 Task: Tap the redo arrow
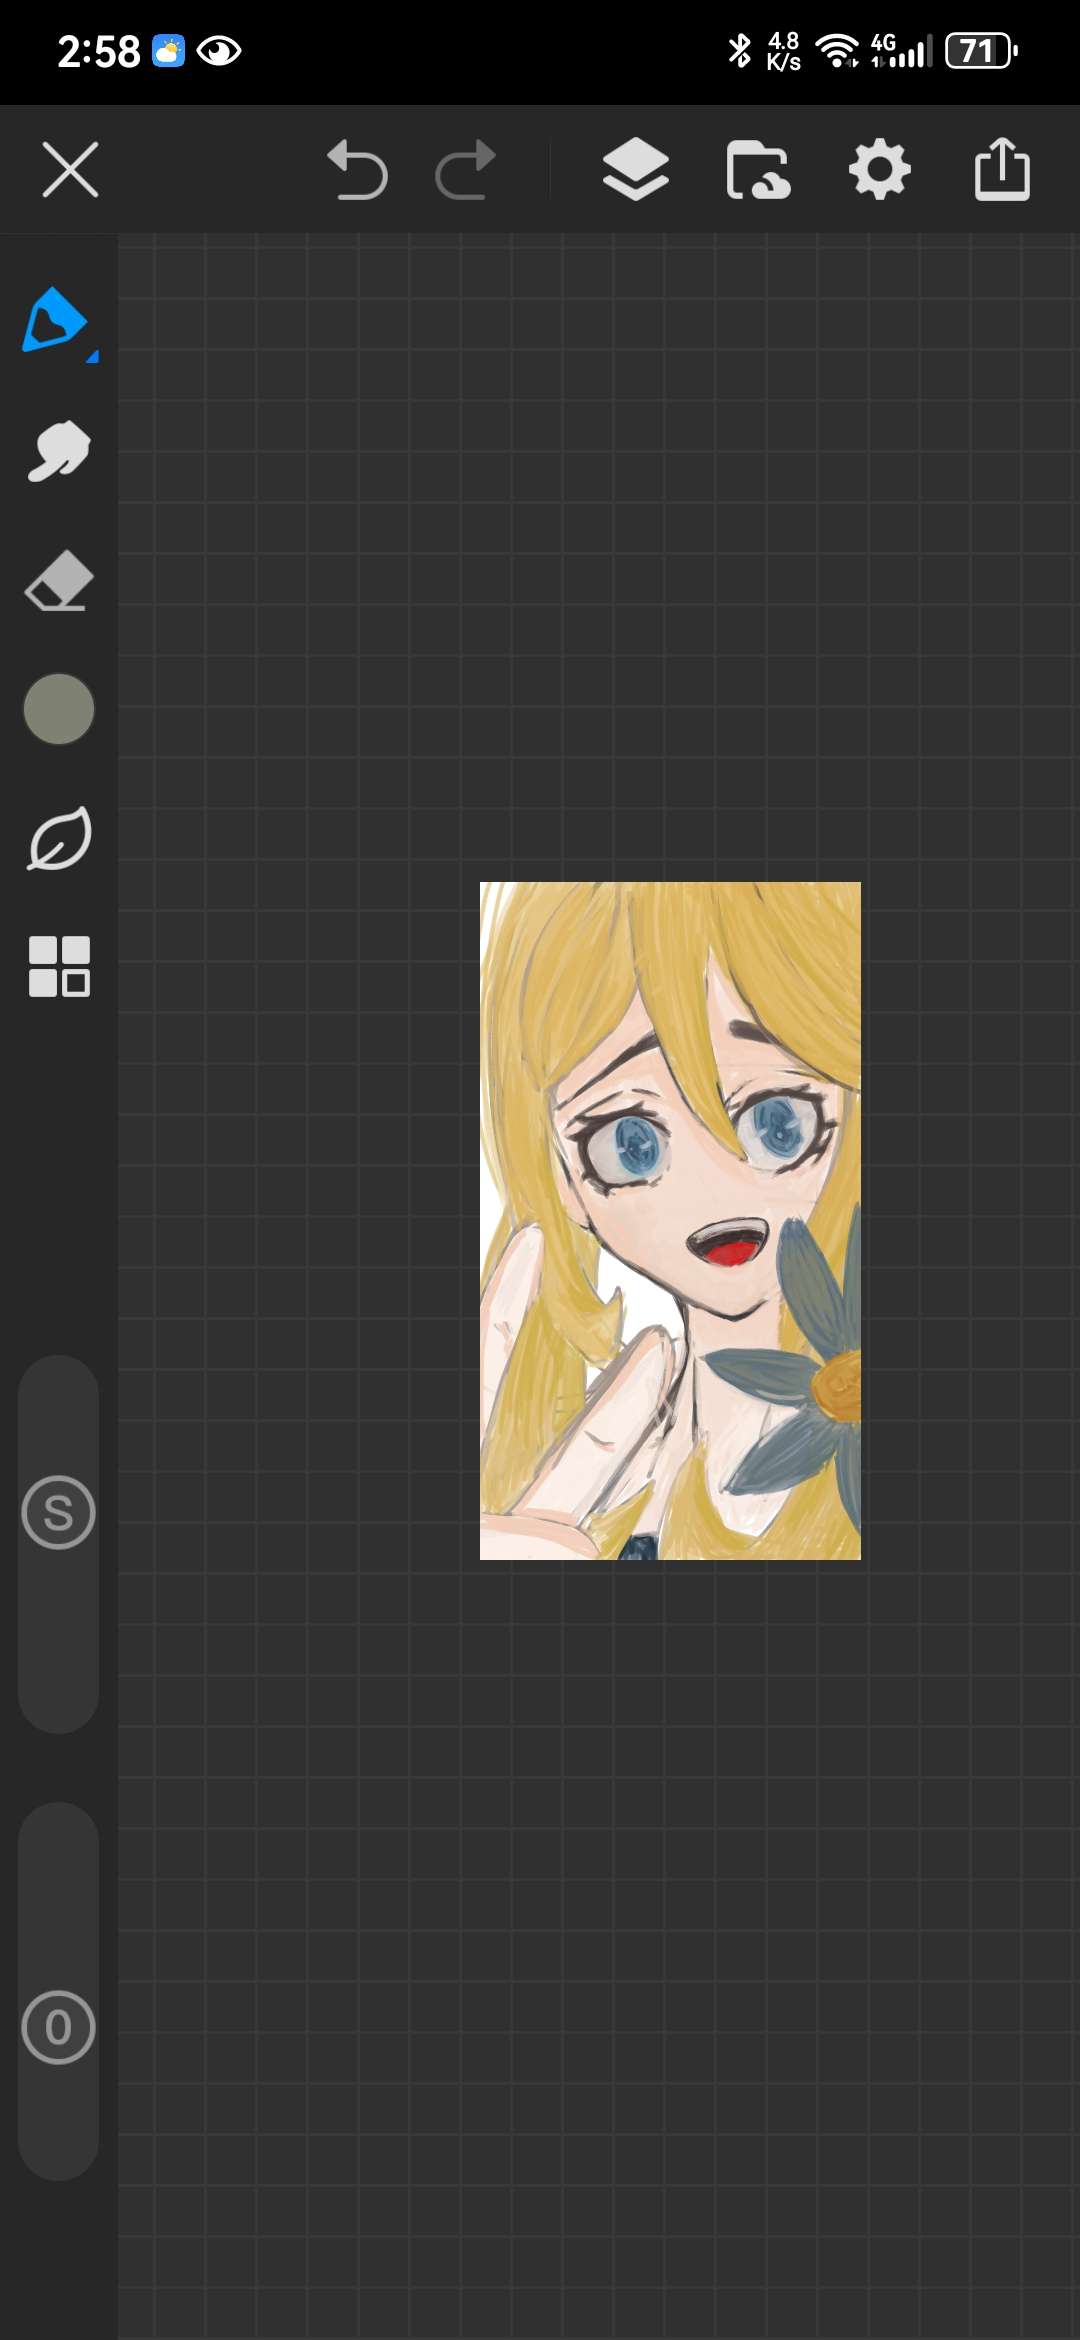pos(466,170)
